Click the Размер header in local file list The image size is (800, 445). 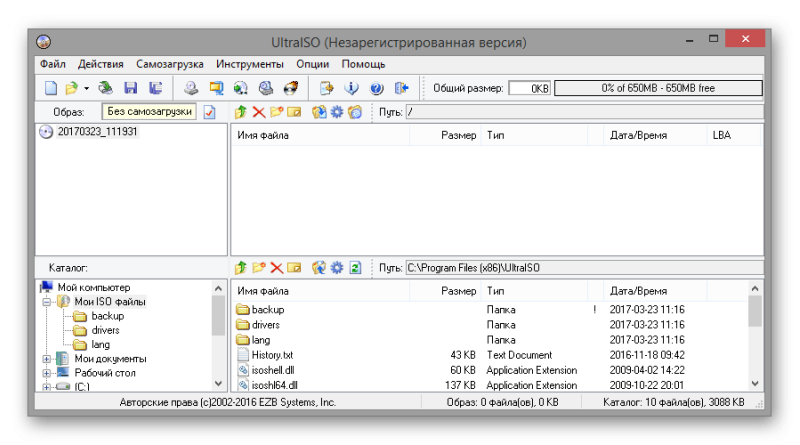(x=458, y=291)
